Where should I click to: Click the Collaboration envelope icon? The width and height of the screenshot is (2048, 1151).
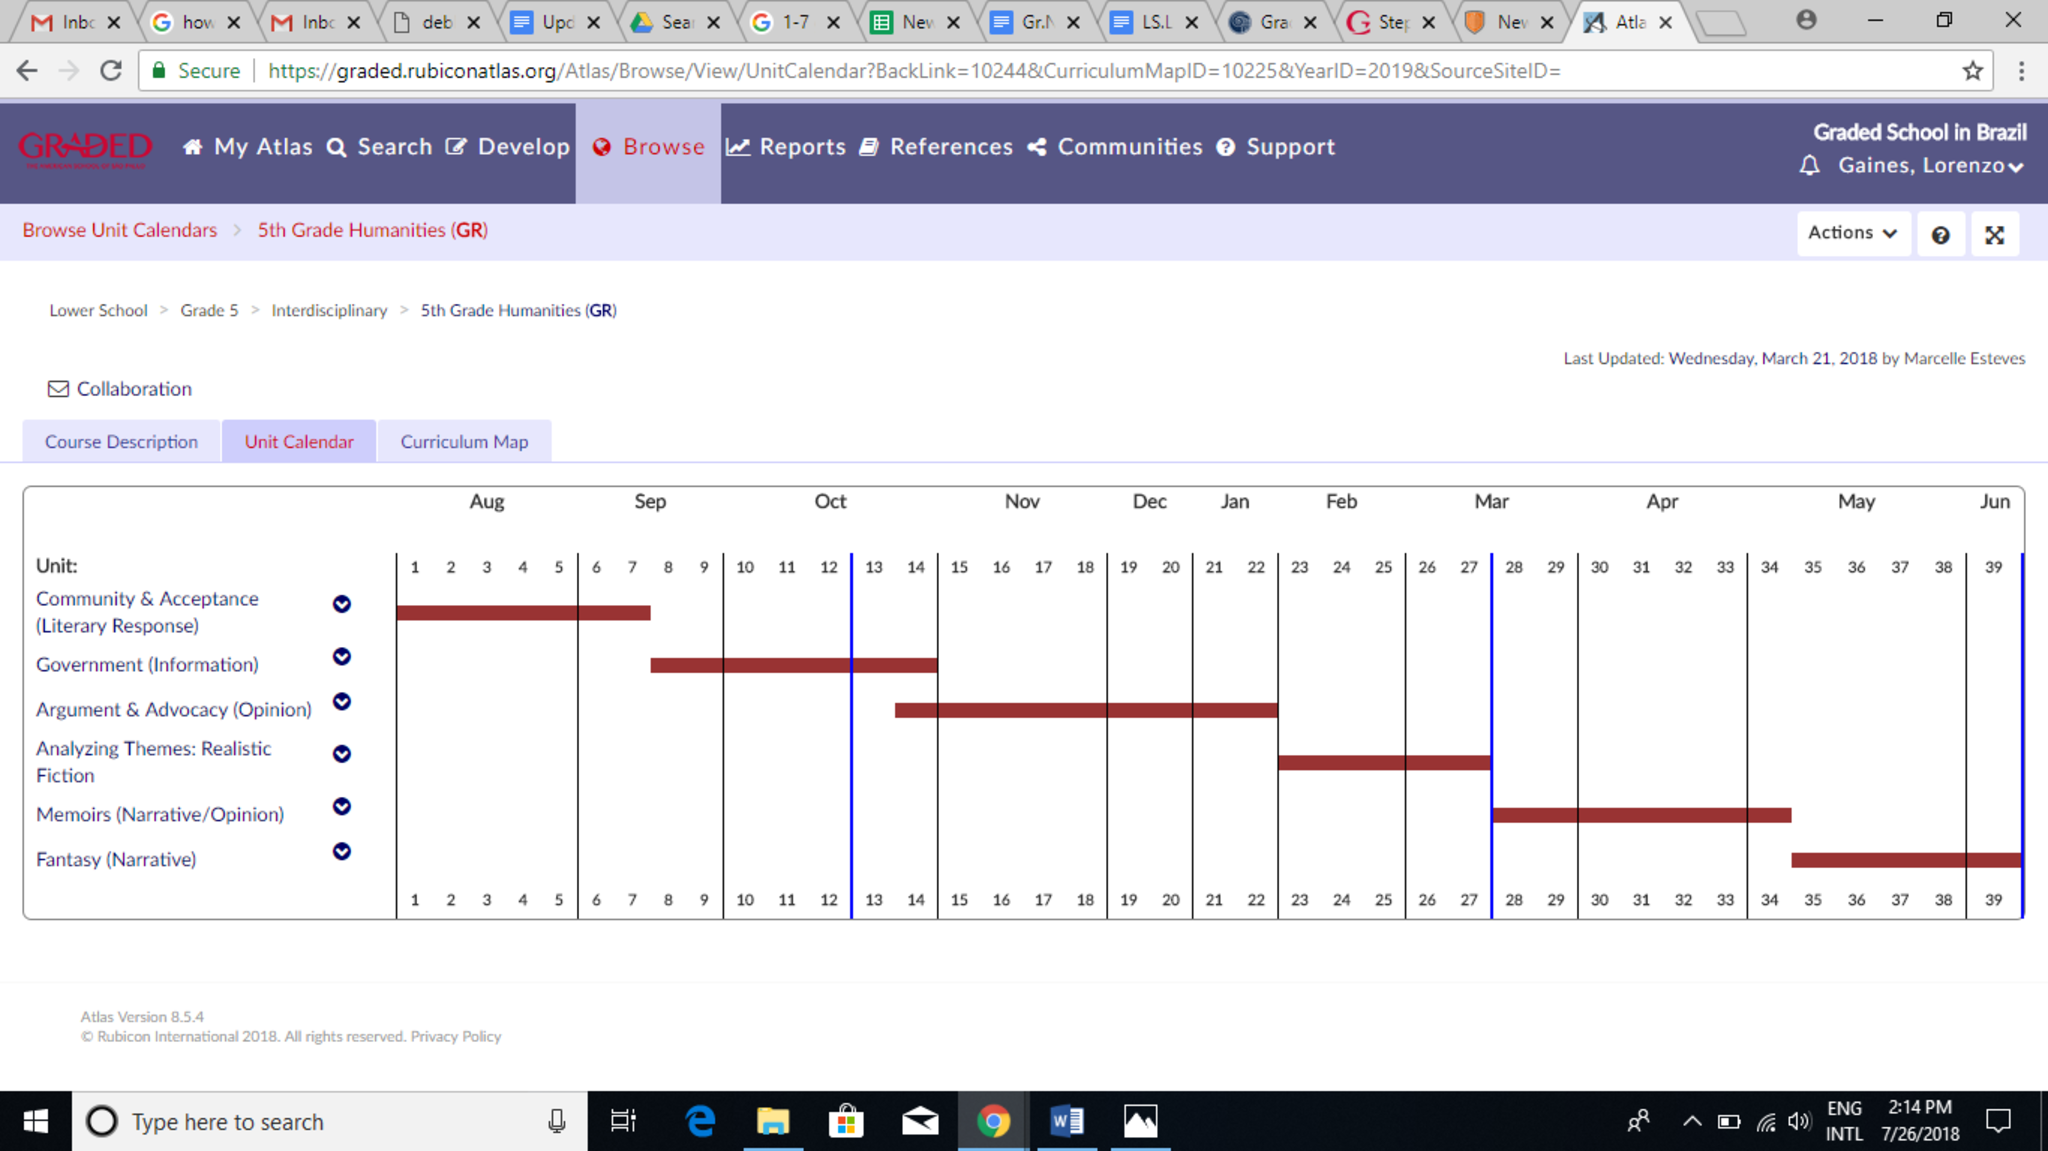(59, 389)
